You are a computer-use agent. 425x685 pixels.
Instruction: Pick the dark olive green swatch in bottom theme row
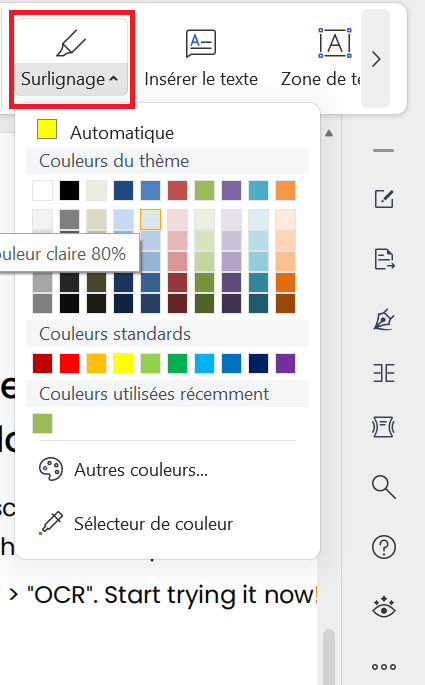(204, 303)
